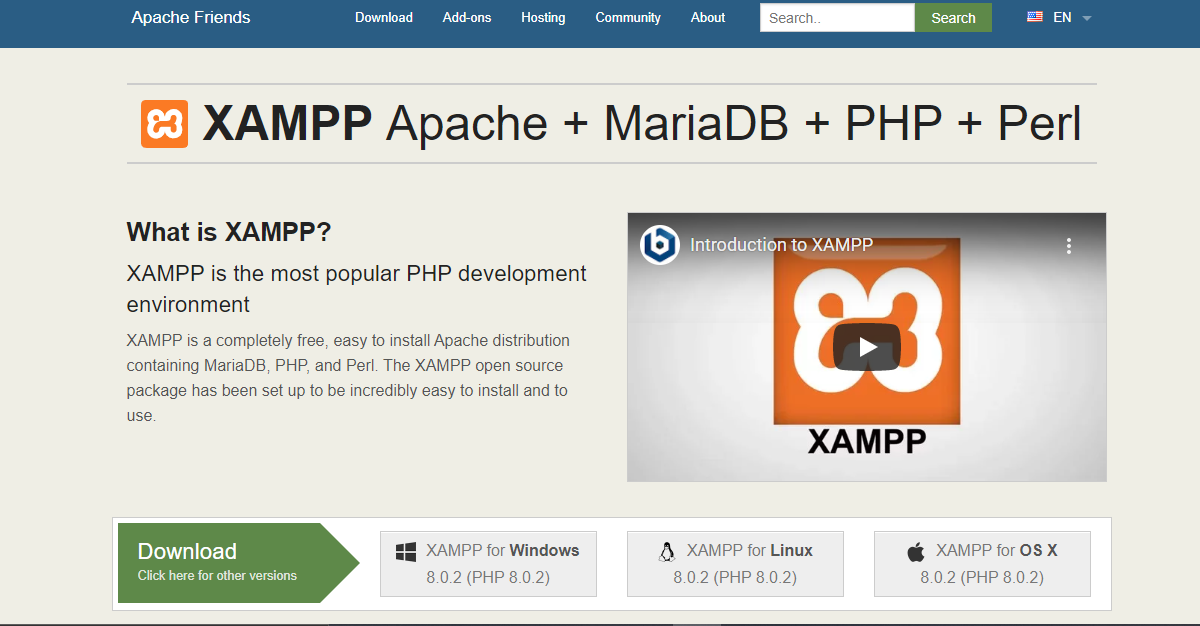The image size is (1200, 626).
Task: Click the US flag language icon
Action: pos(1035,17)
